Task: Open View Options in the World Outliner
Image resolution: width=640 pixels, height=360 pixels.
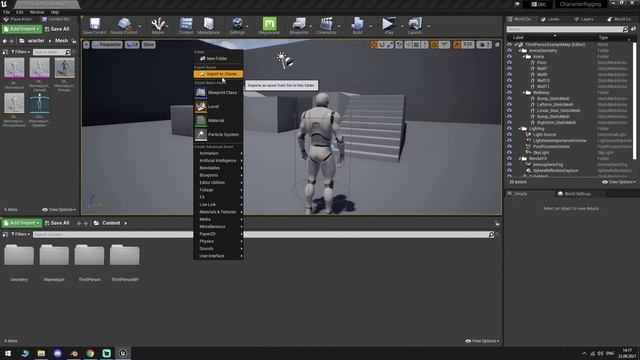Action: point(619,182)
